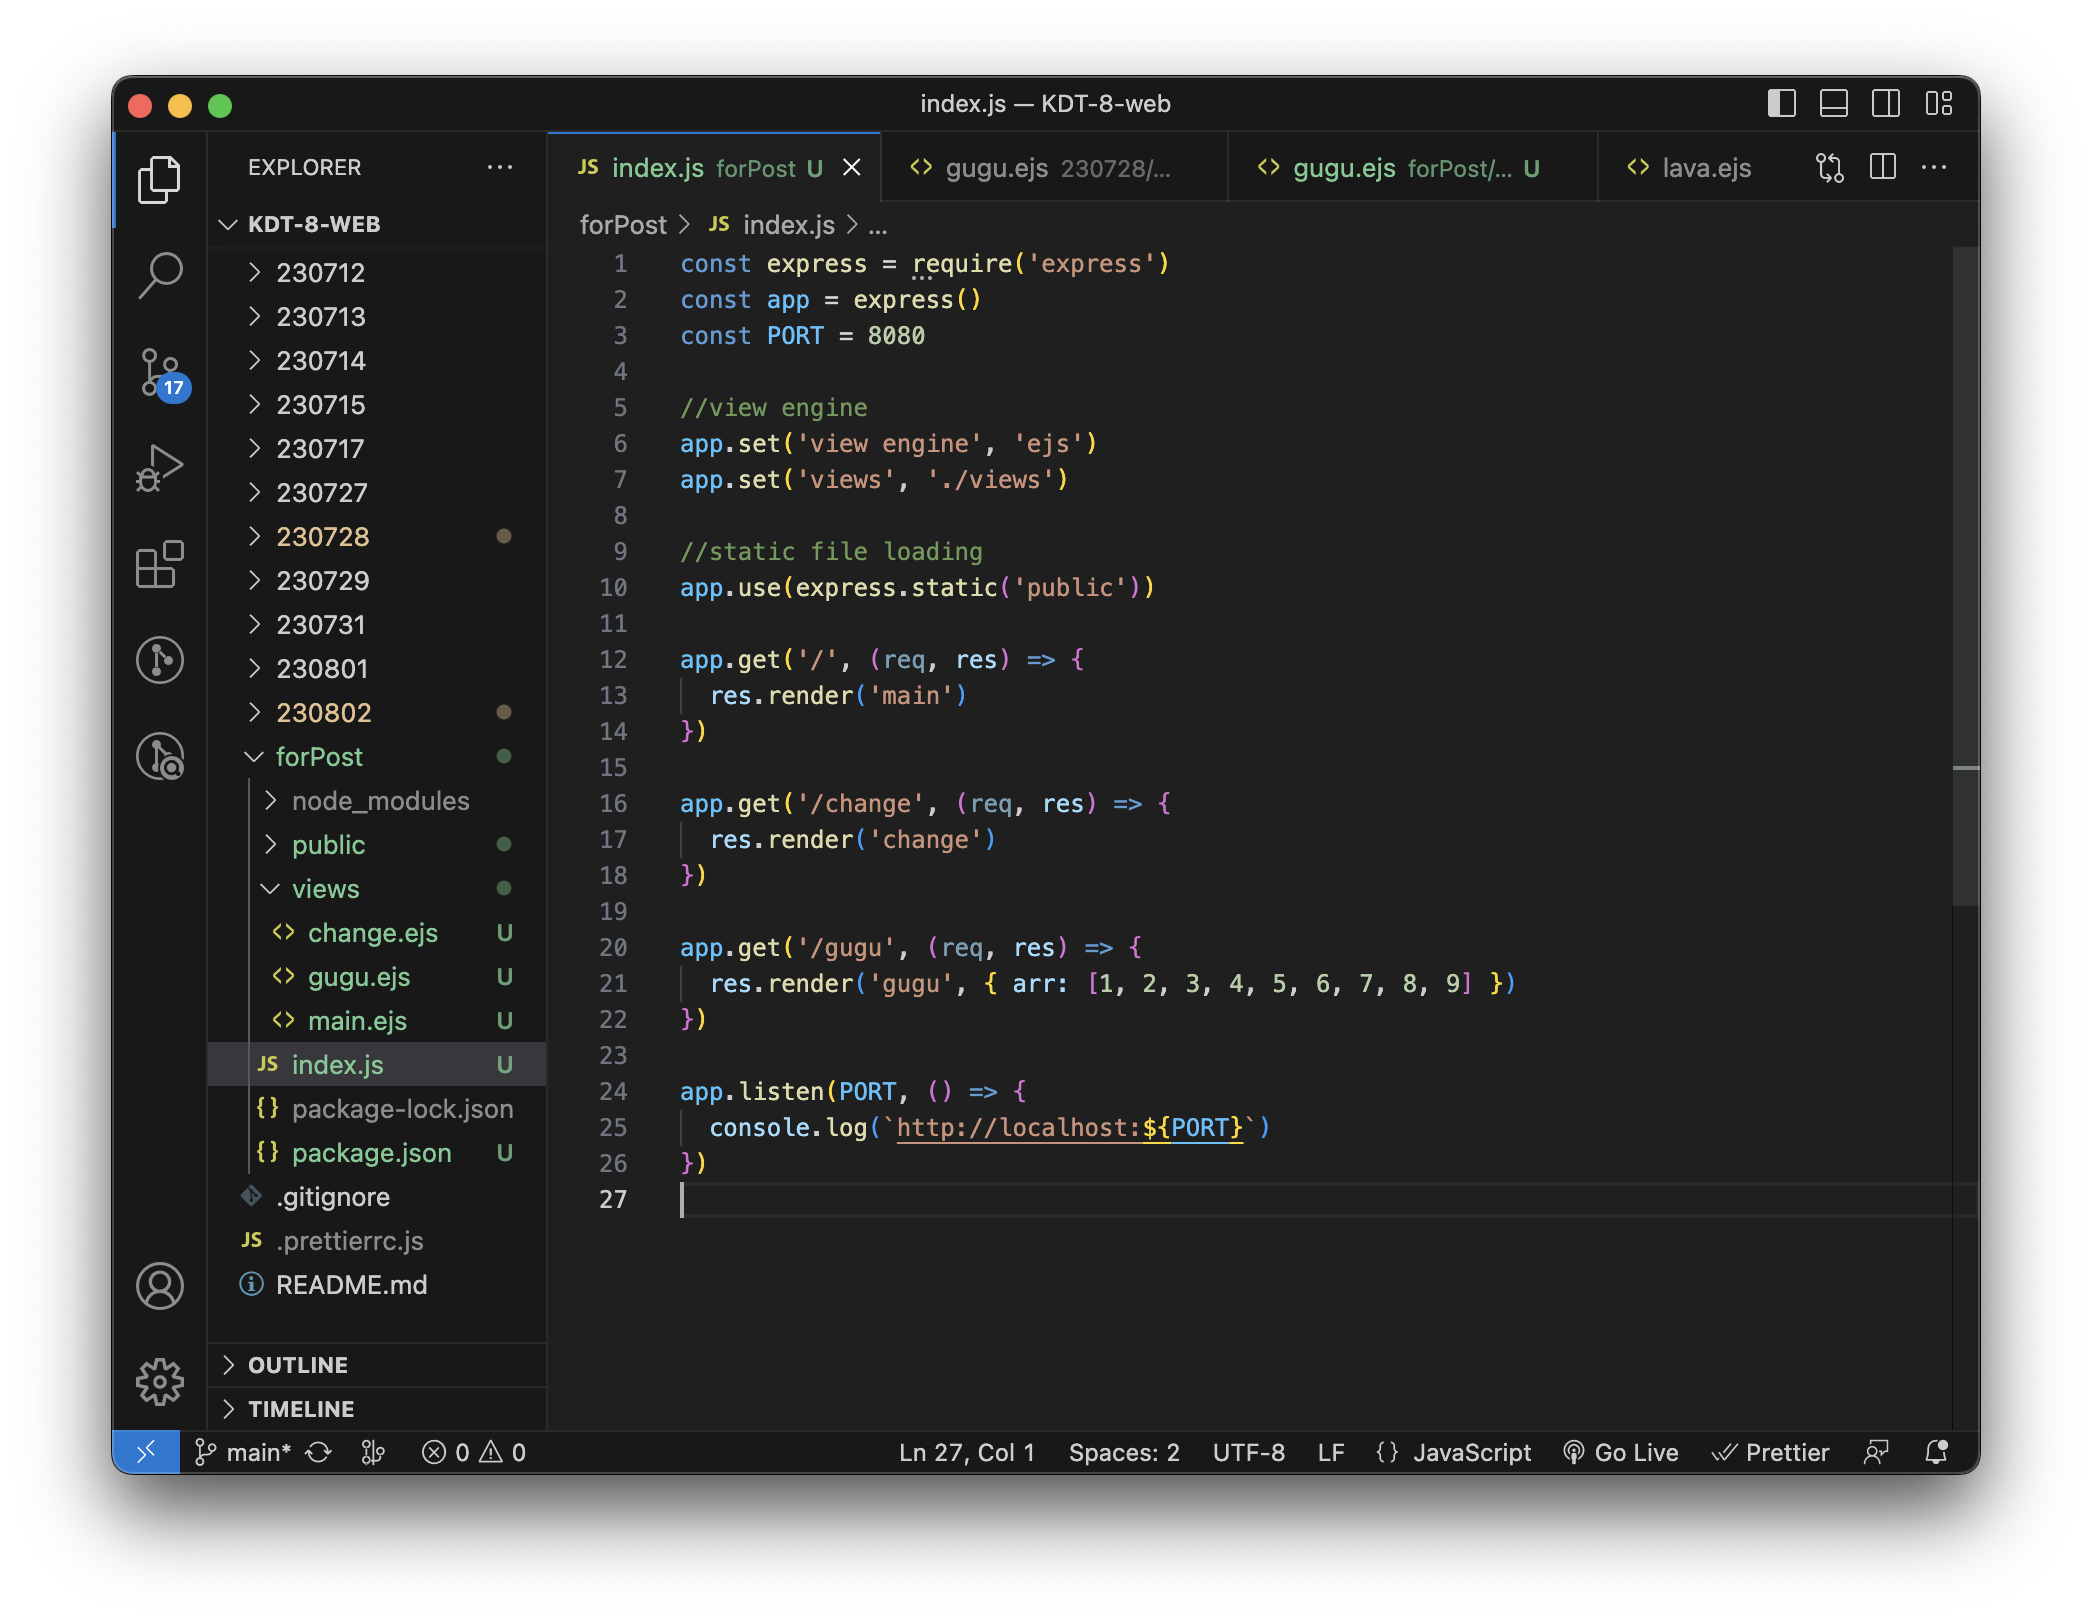Open changes compare icon in editor toolbar
The width and height of the screenshot is (2092, 1622).
(x=1830, y=168)
